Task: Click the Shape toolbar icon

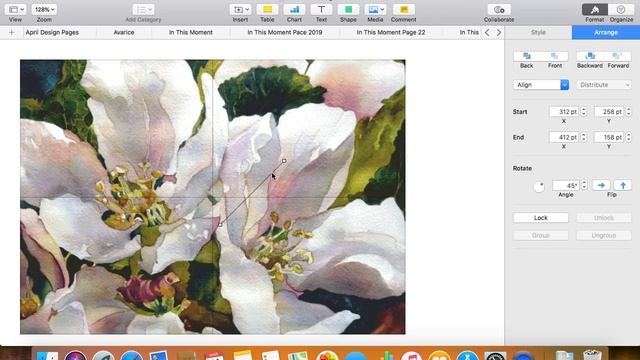Action: click(x=348, y=9)
